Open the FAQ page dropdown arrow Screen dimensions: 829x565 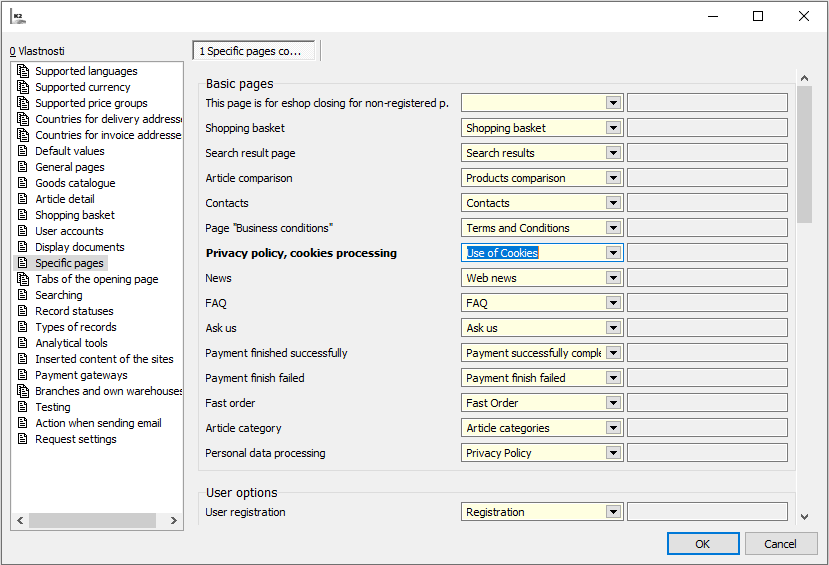pyautogui.click(x=613, y=303)
